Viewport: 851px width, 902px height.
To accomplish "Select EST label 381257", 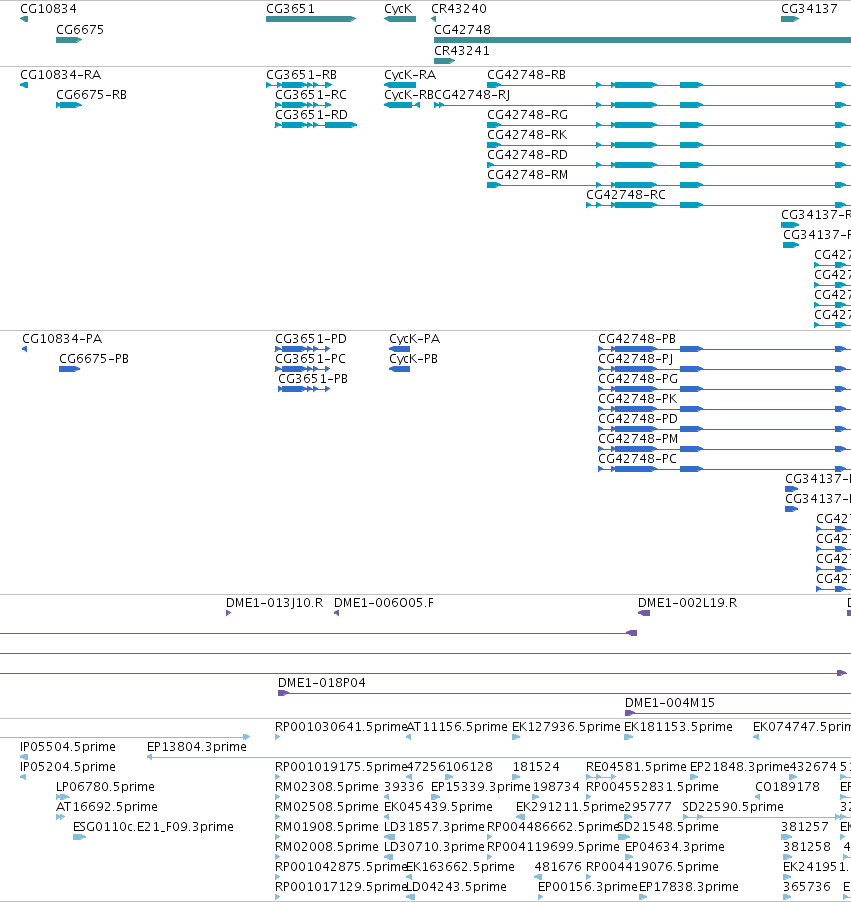I will click(805, 826).
